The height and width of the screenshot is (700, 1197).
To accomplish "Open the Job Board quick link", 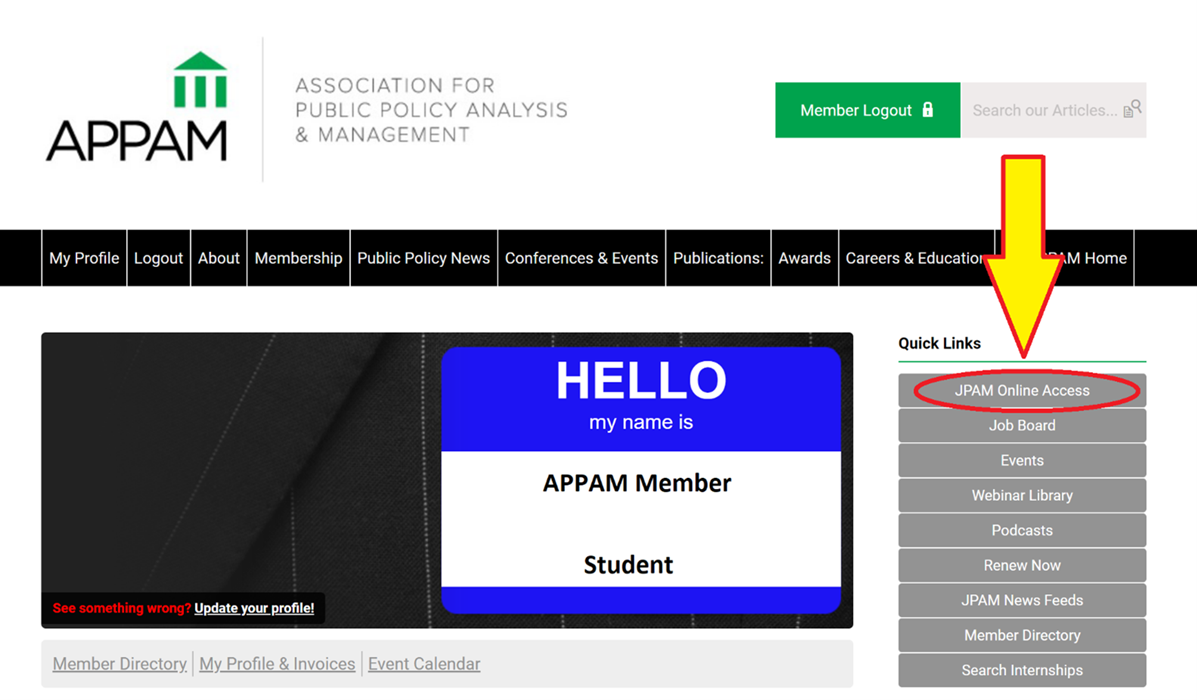I will [1022, 425].
